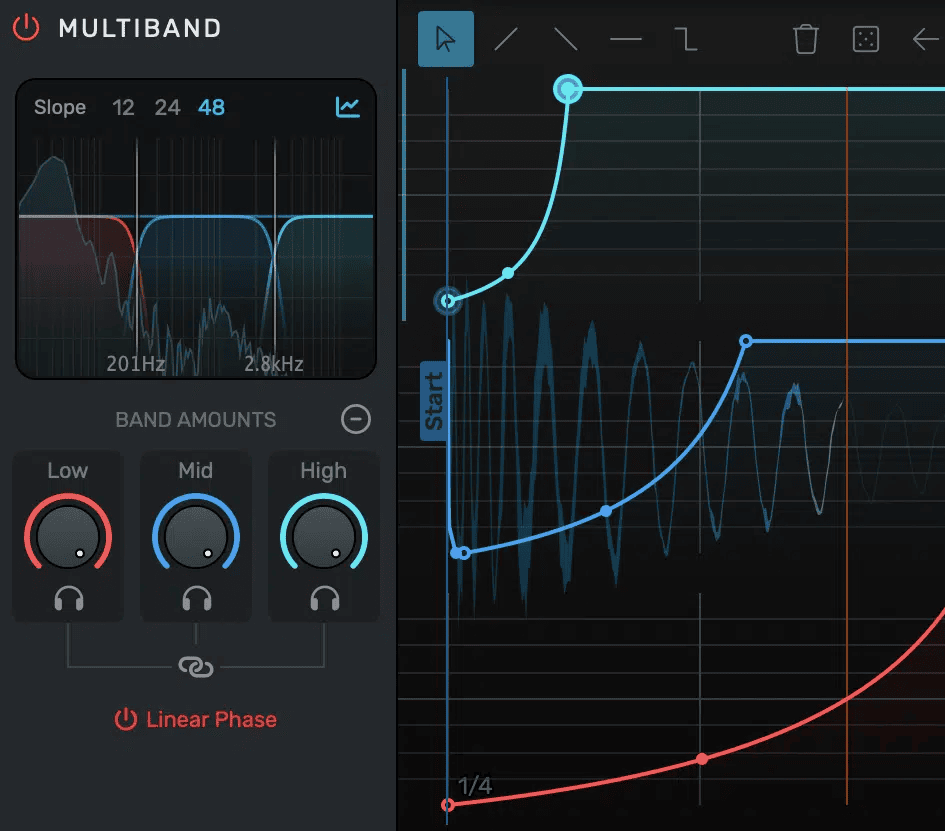Click the dice randomize icon
The image size is (945, 831).
tap(864, 40)
